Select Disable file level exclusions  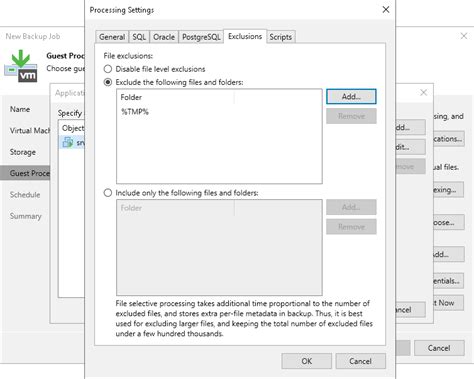pyautogui.click(x=108, y=69)
